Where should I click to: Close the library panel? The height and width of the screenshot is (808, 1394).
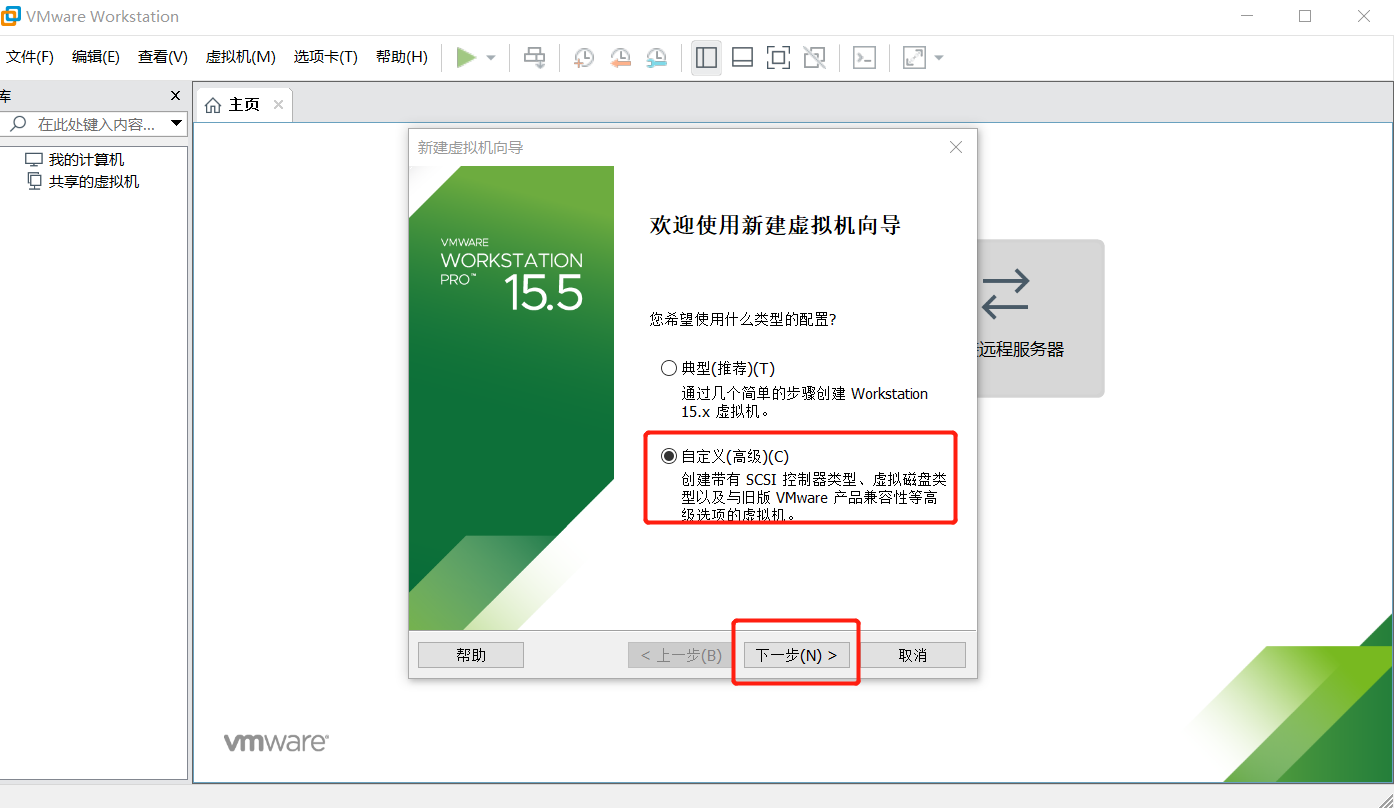(176, 96)
